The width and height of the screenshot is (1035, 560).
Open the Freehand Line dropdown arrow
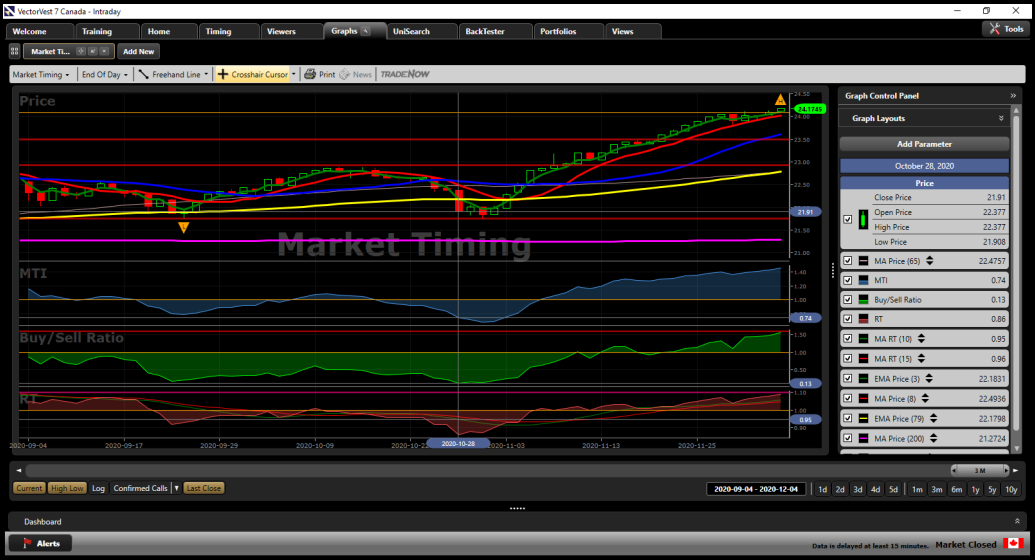pyautogui.click(x=206, y=75)
